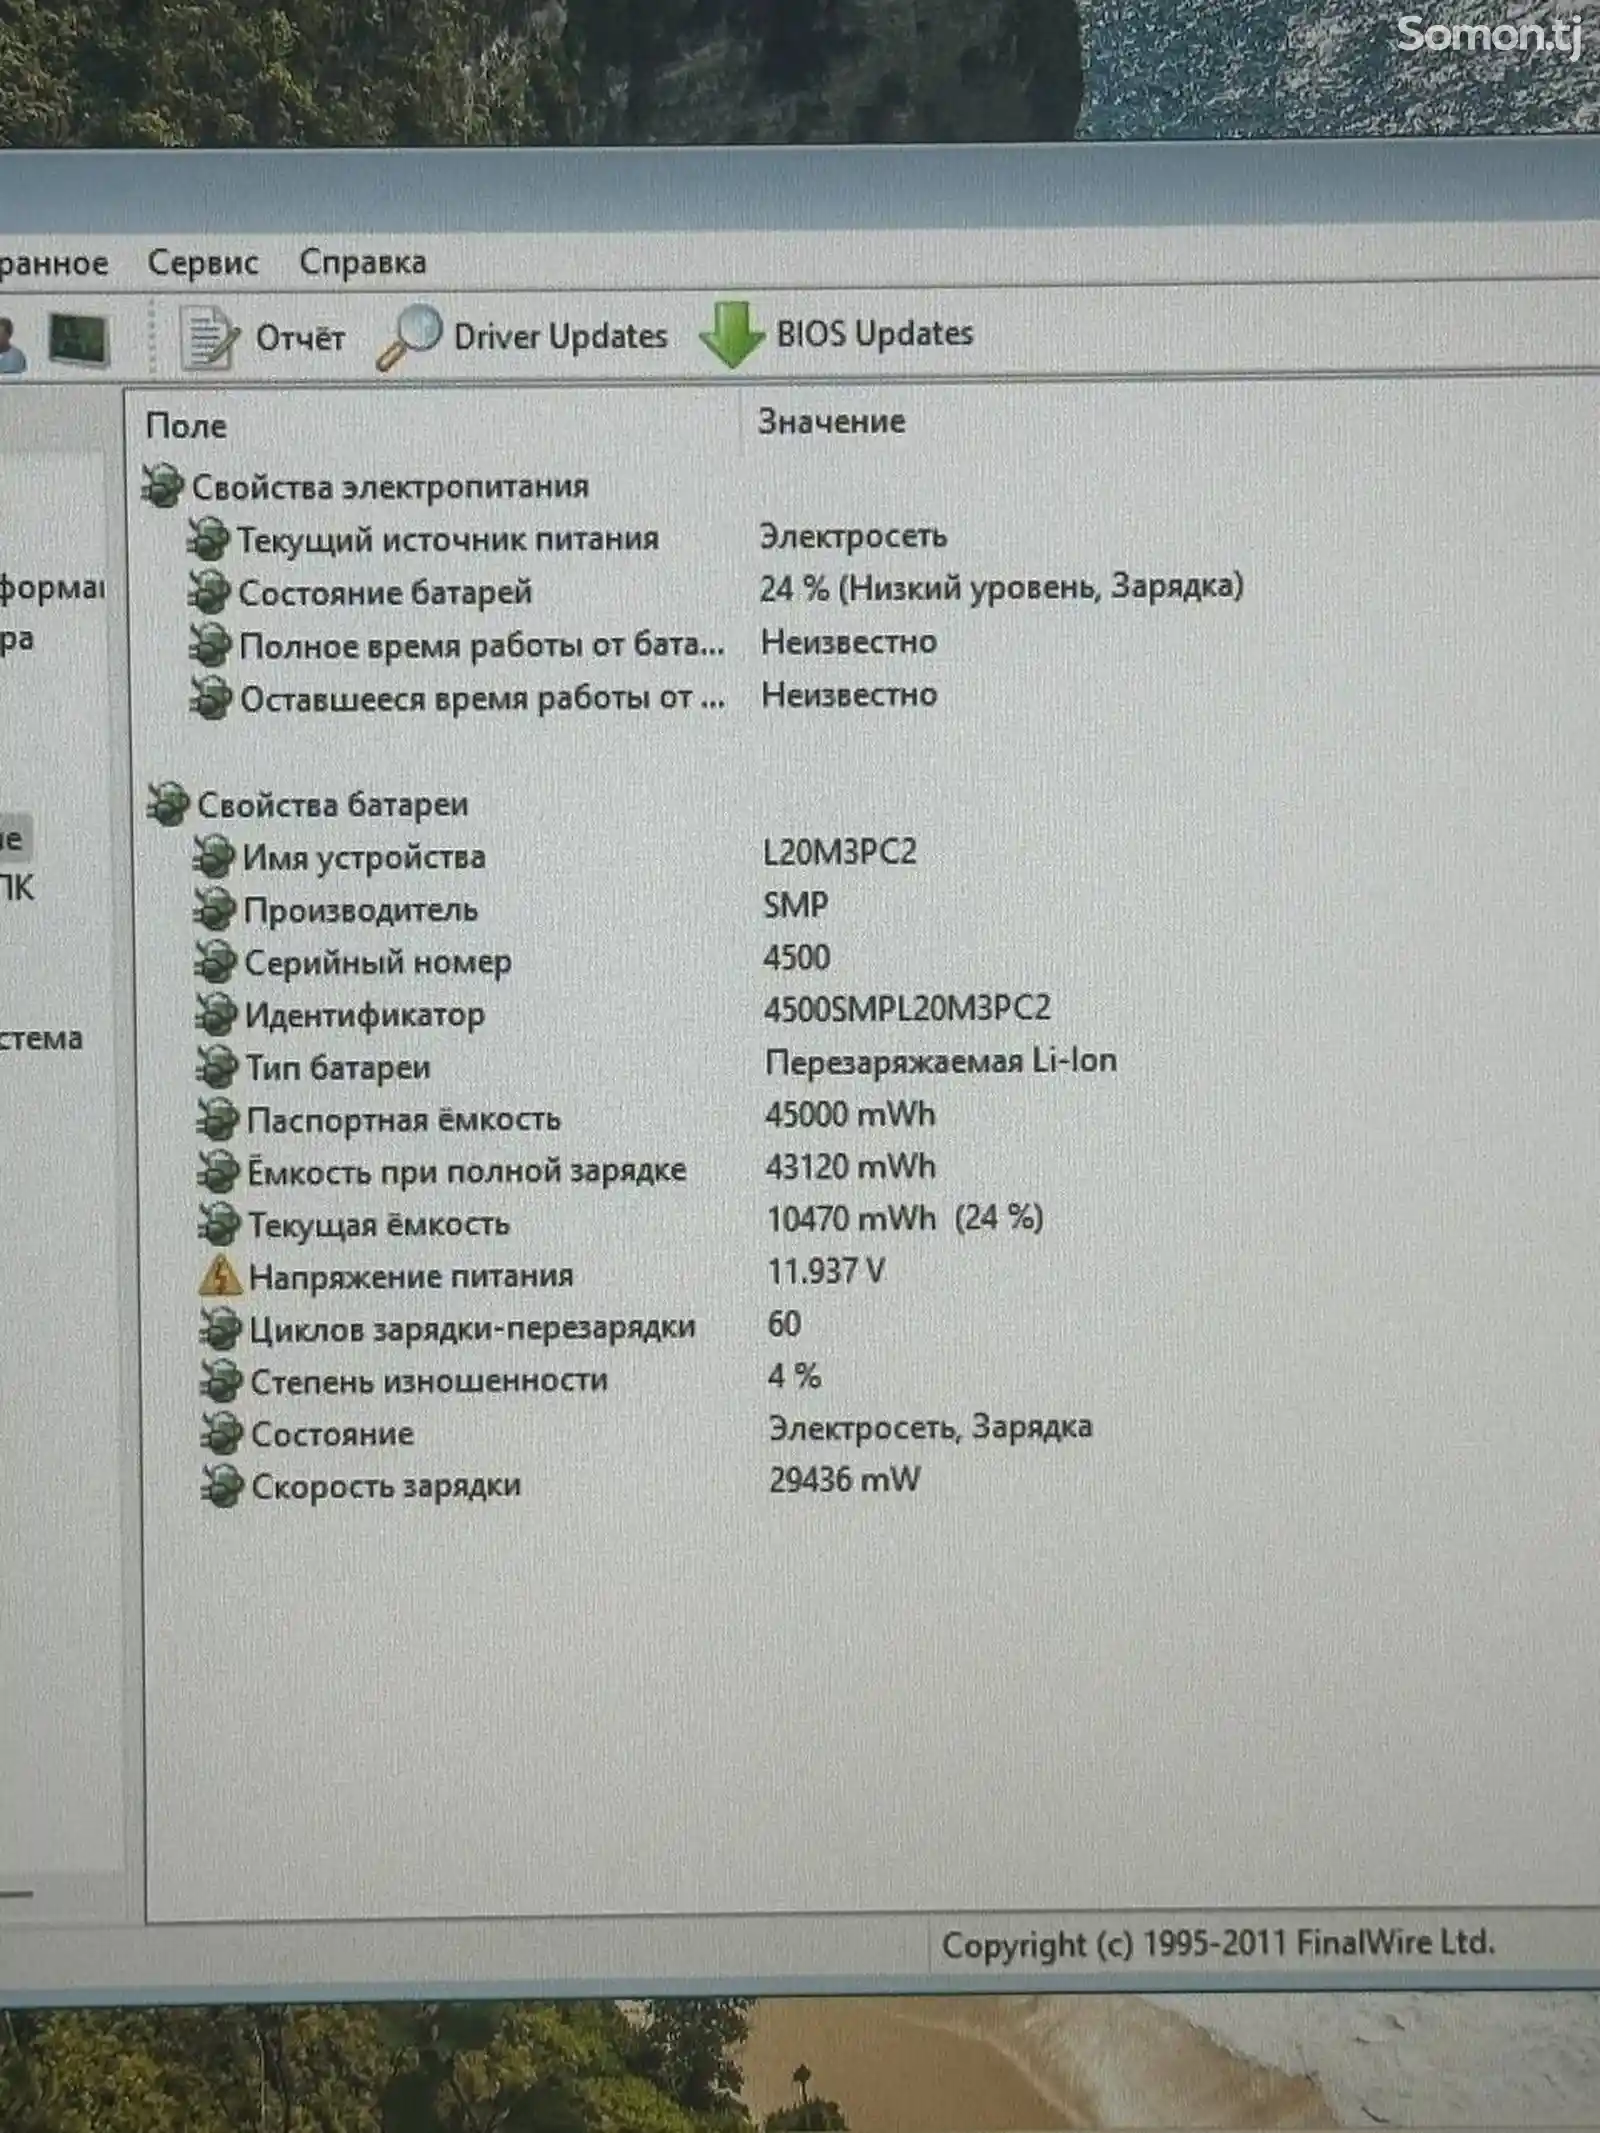The width and height of the screenshot is (1600, 2133).
Task: Click icon beside Паспортная ёмкость
Action: [217, 1120]
